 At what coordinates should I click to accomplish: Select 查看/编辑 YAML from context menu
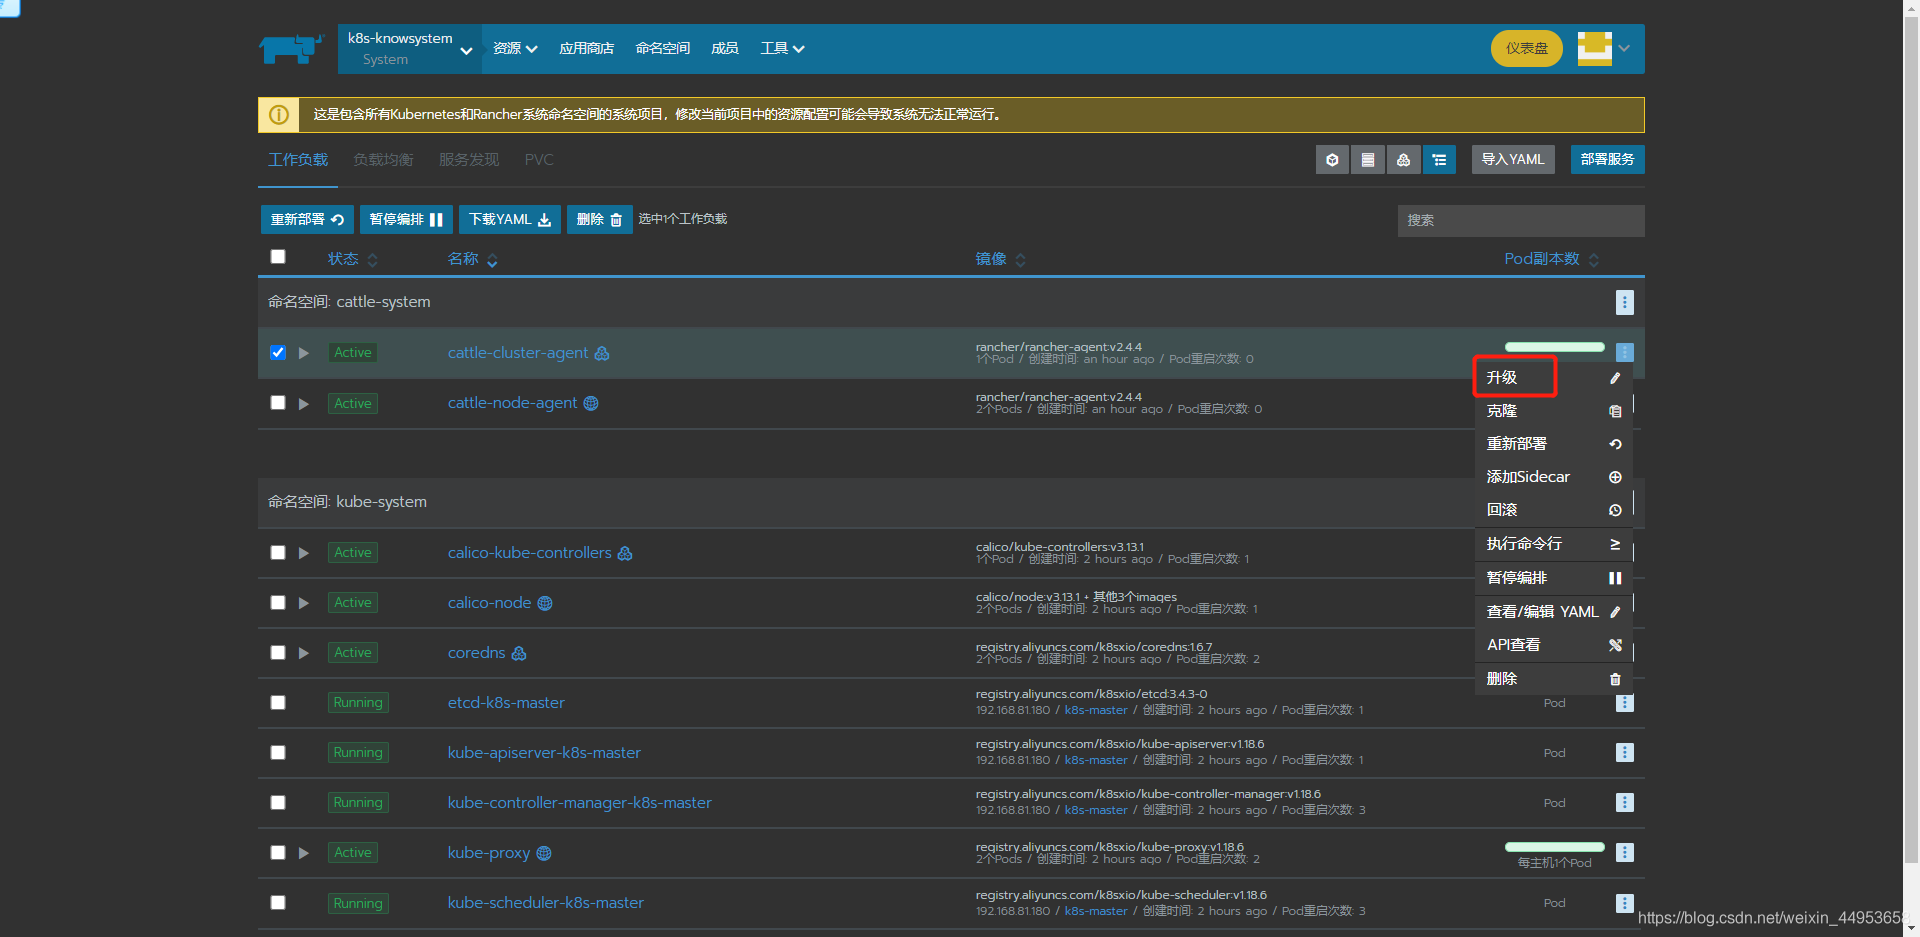coord(1554,612)
